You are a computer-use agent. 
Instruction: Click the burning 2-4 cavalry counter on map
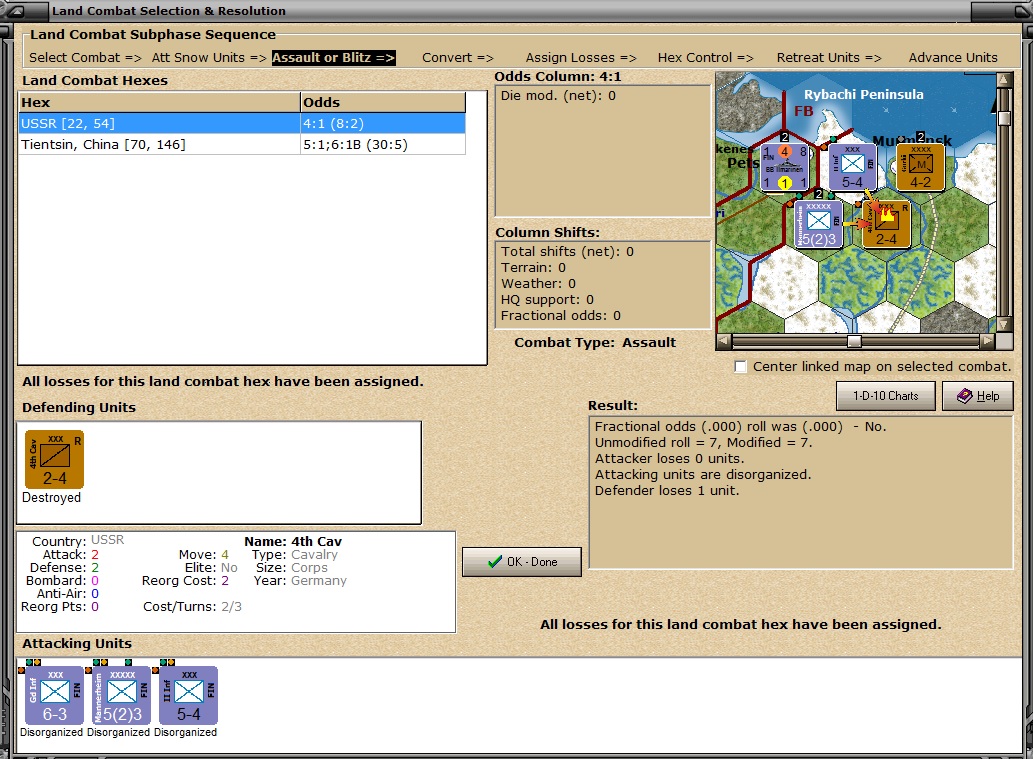886,225
